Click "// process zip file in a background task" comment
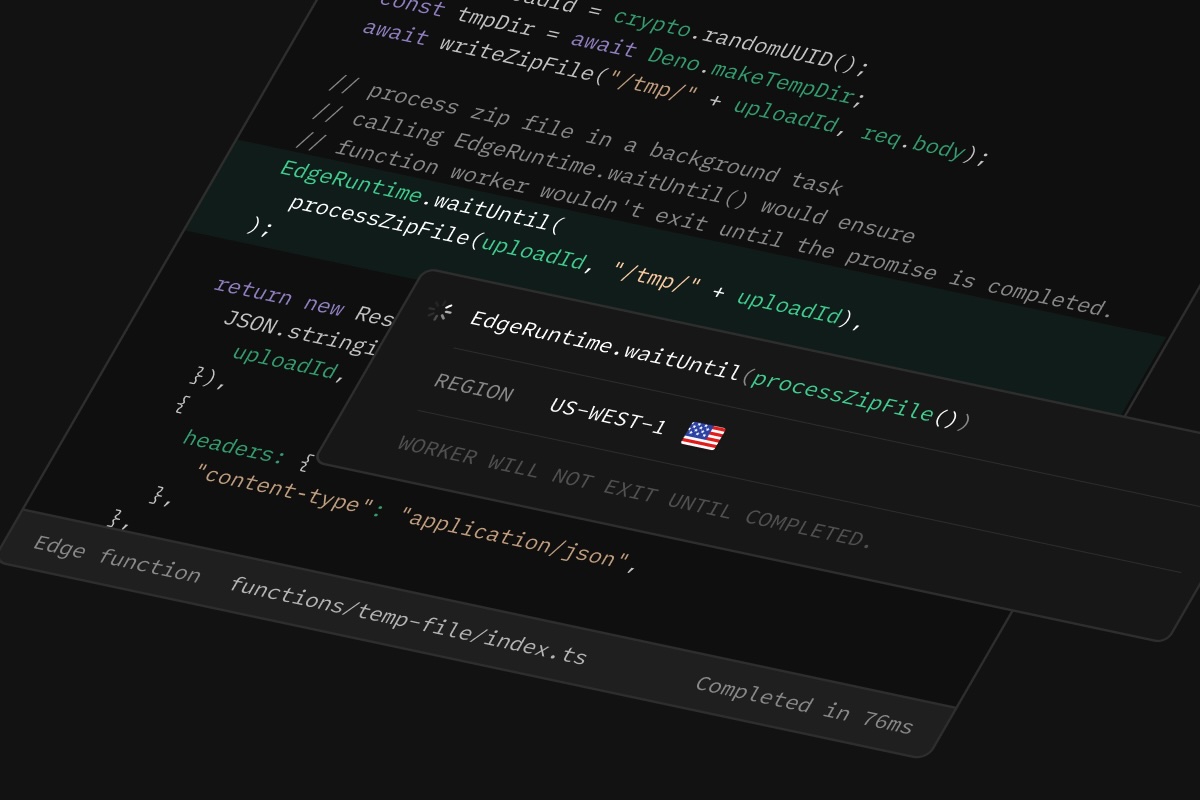 [x=585, y=135]
